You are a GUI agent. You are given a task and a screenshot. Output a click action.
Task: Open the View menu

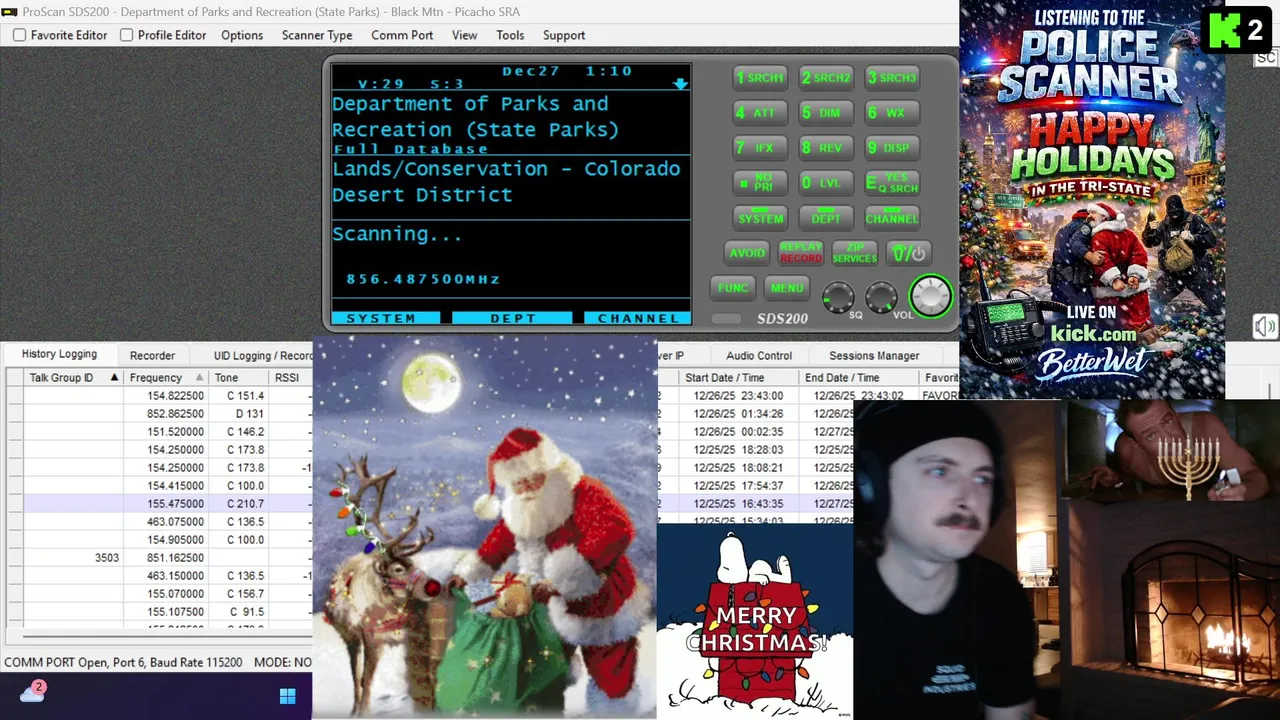click(465, 35)
